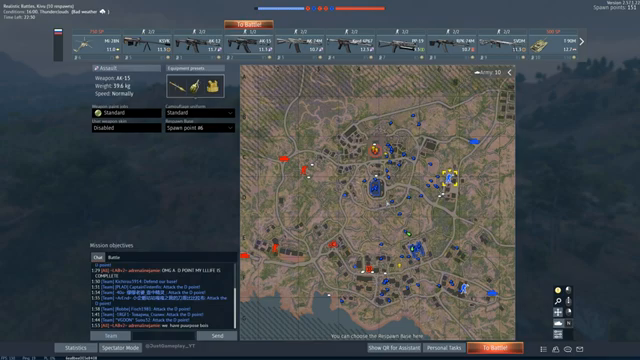Screen dimensions: 640x360
Task: Switch to the Chat tab
Action: click(98, 258)
